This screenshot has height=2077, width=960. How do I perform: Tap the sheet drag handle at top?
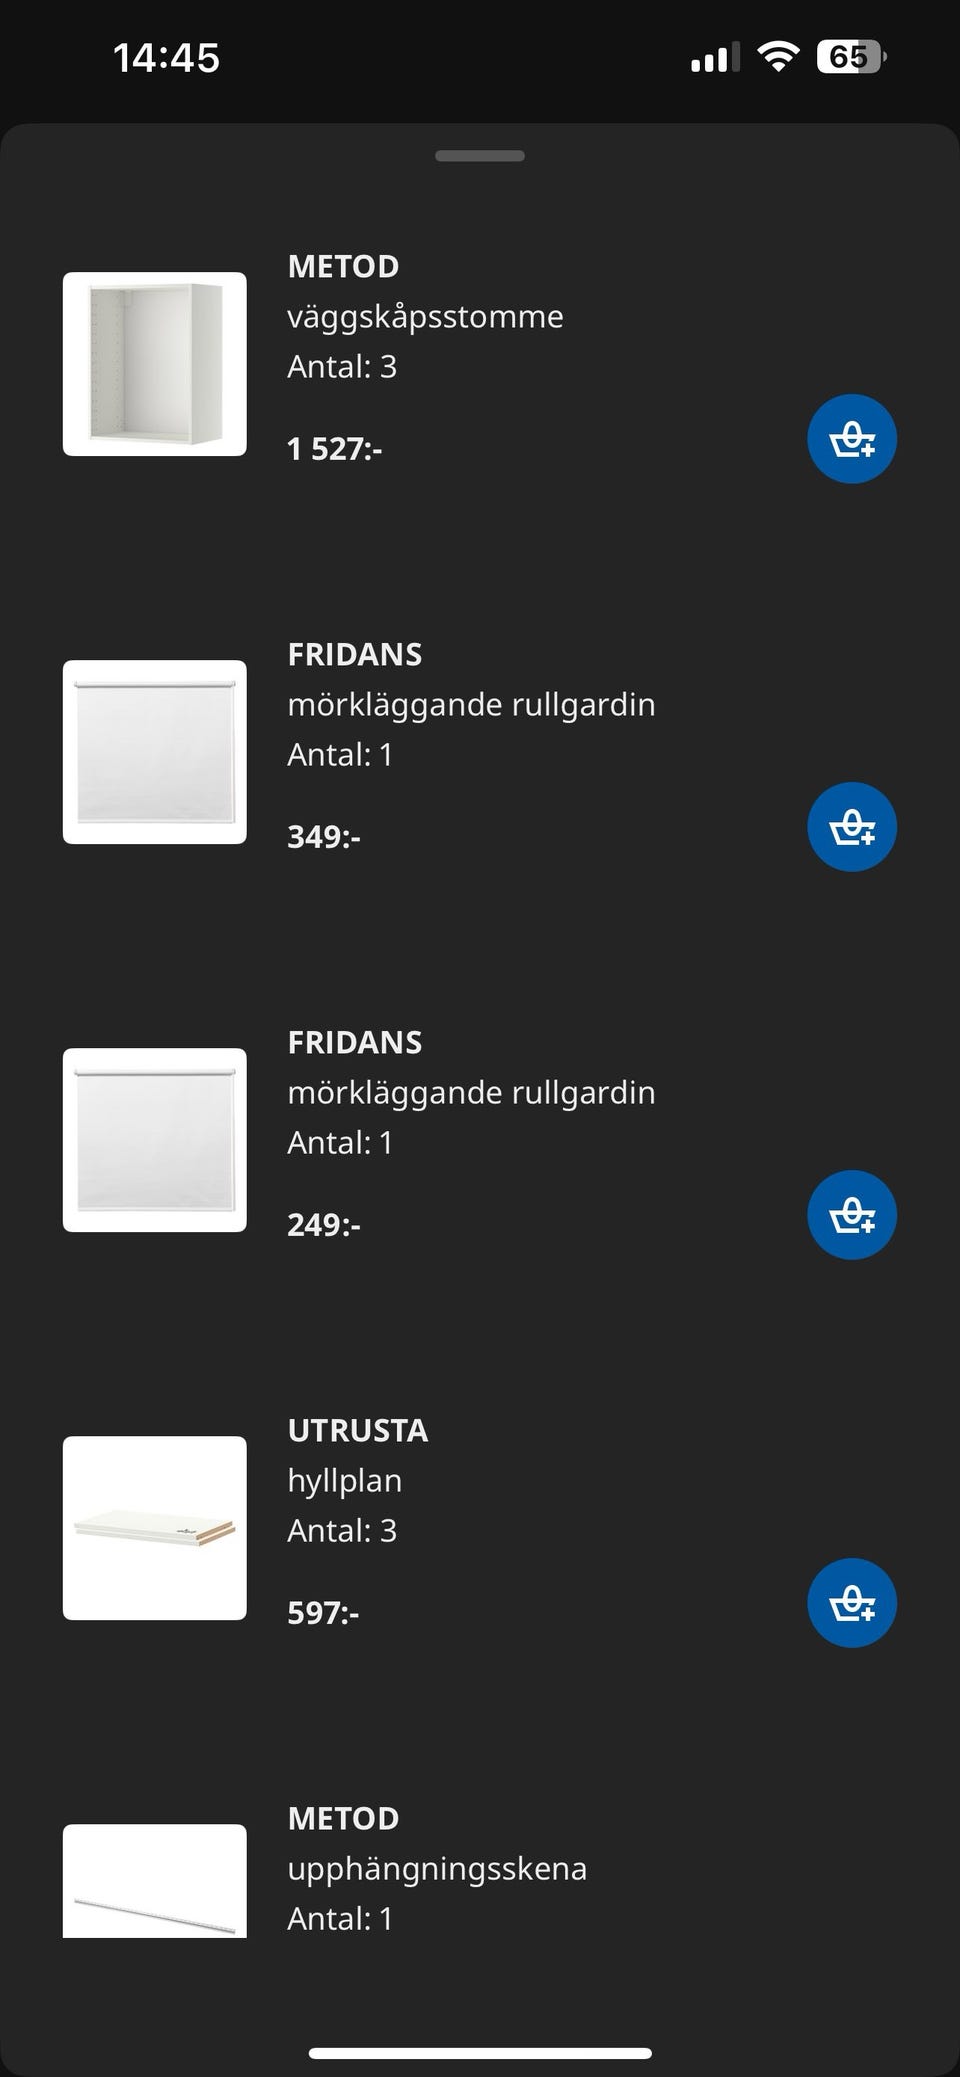pos(480,156)
